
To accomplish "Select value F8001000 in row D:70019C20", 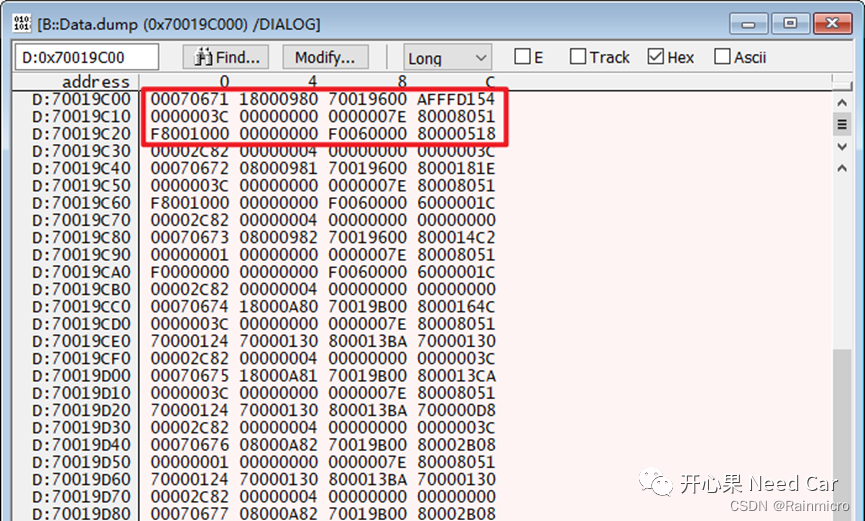I will click(190, 134).
